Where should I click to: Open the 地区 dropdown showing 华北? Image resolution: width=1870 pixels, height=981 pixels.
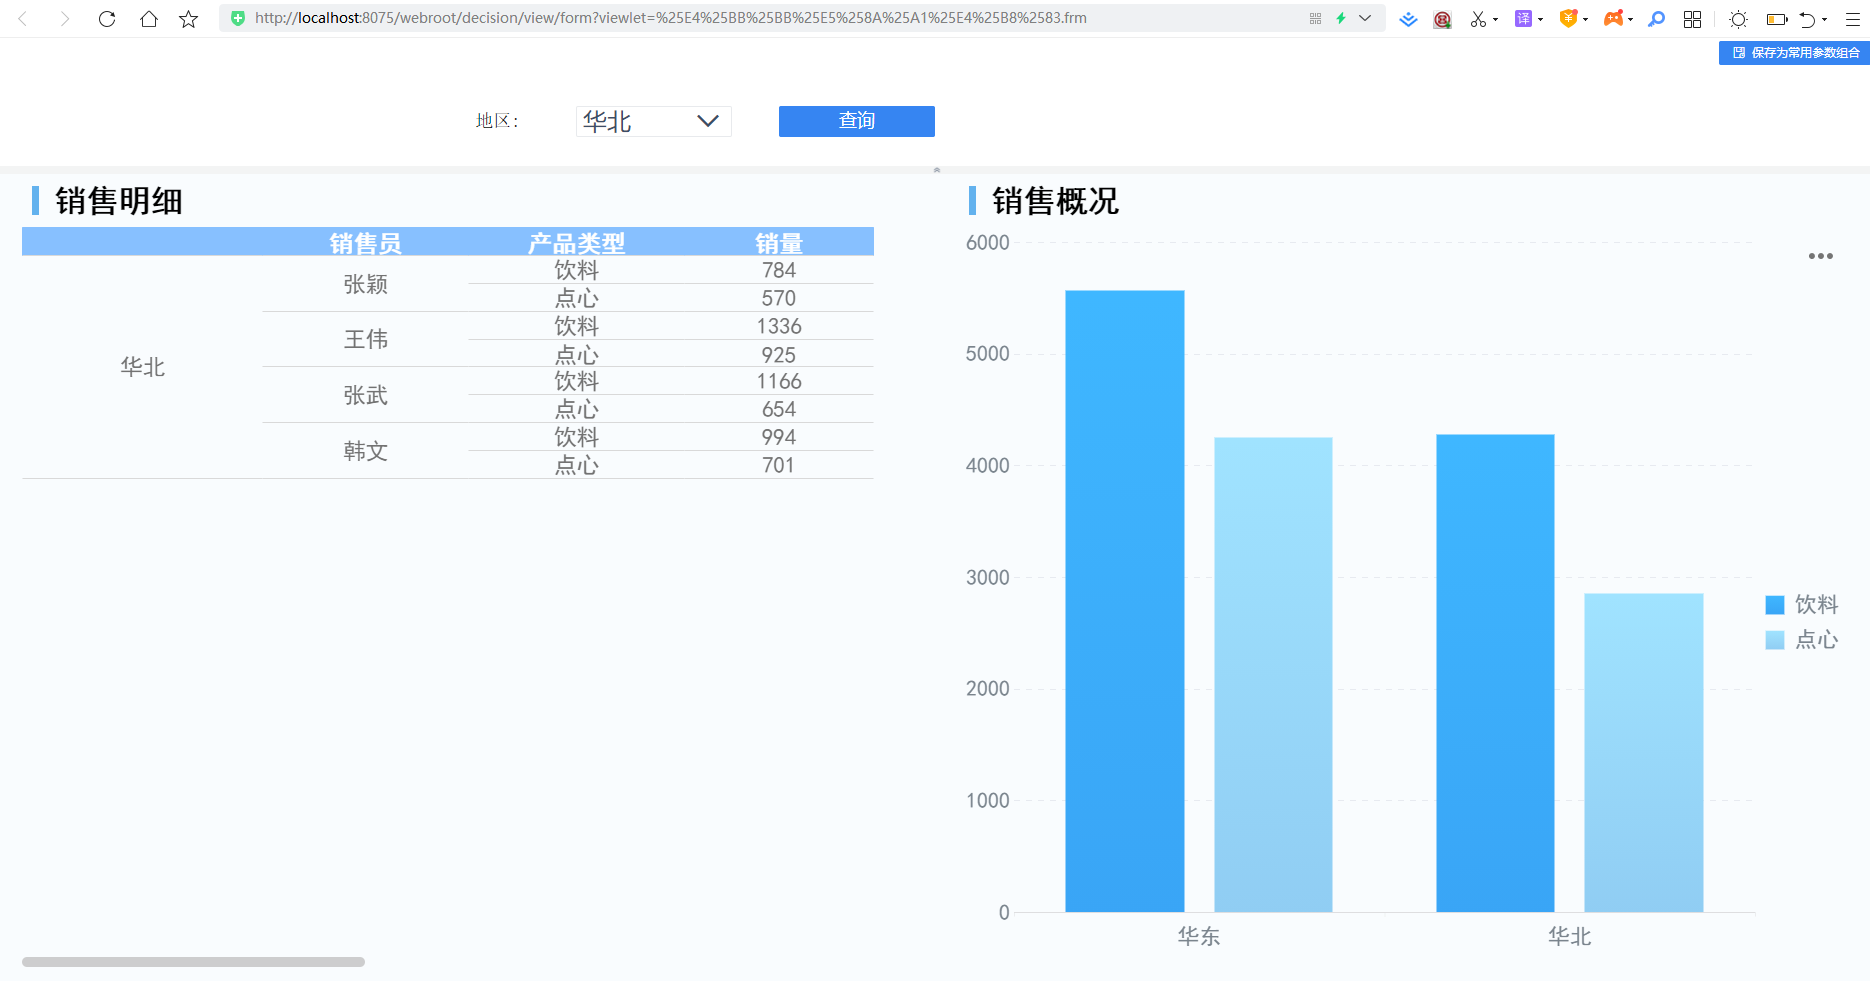pos(654,121)
